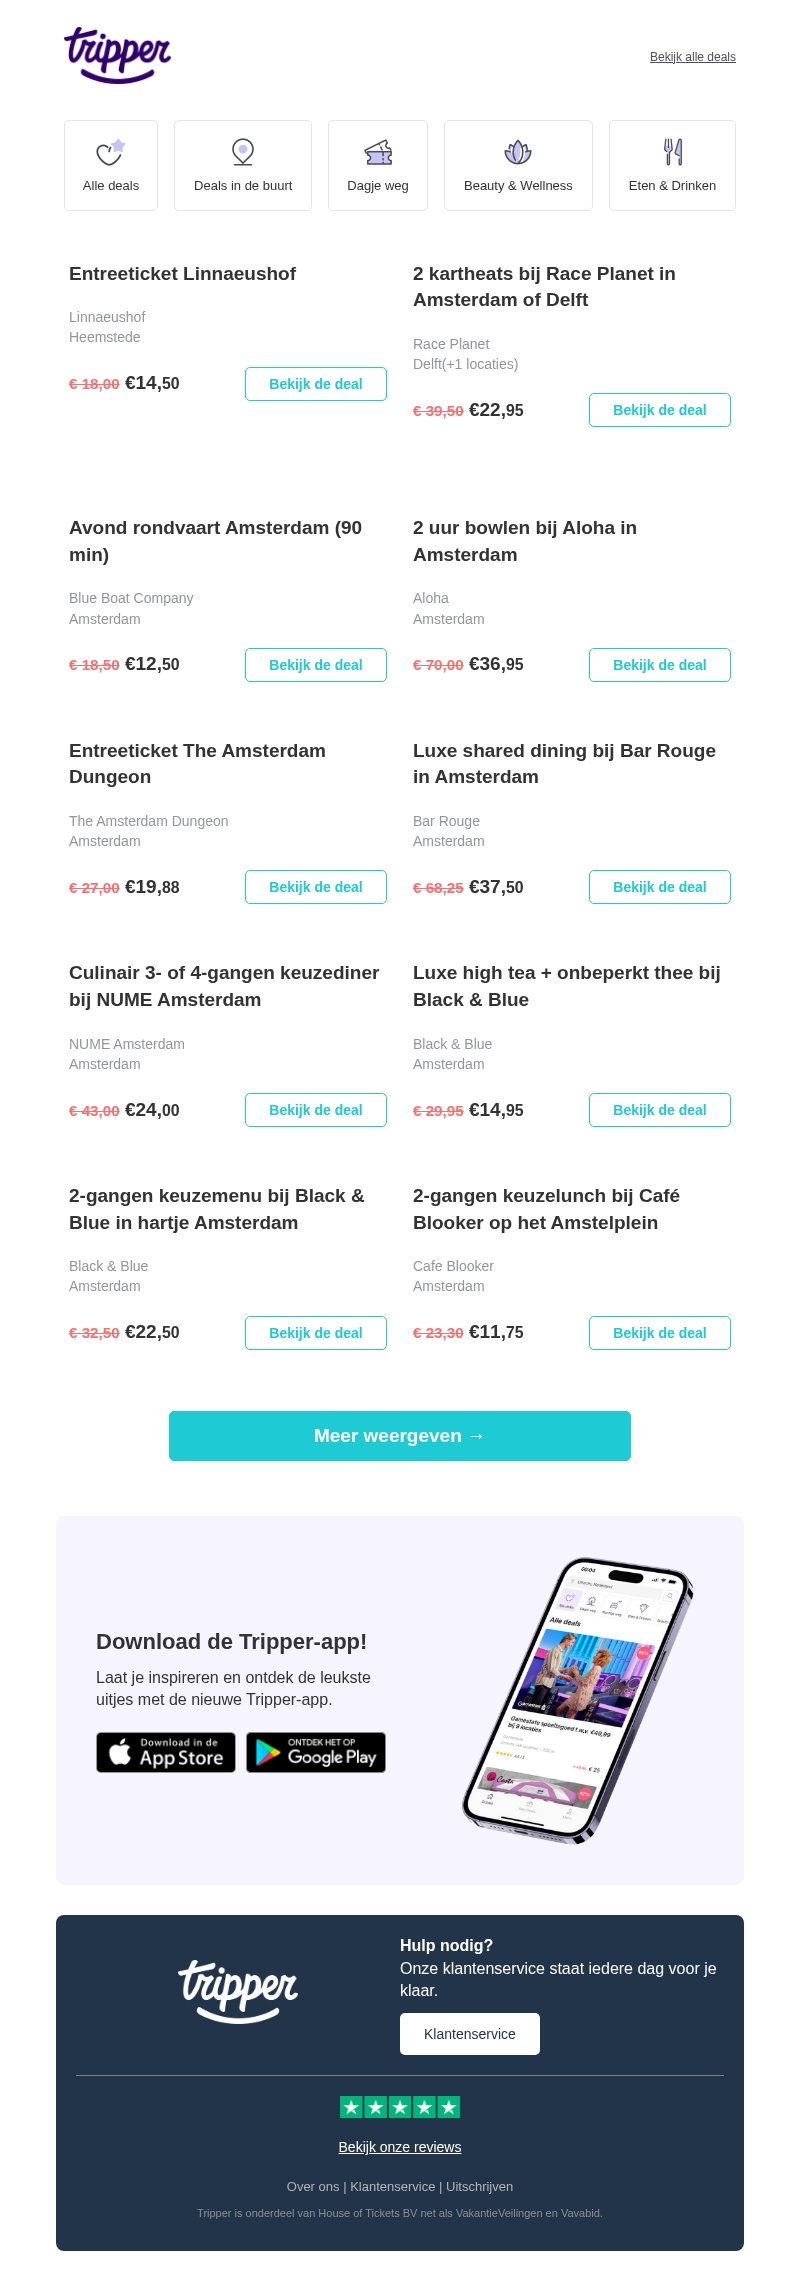Open the Bar Rouge shared dining deal

pos(660,887)
